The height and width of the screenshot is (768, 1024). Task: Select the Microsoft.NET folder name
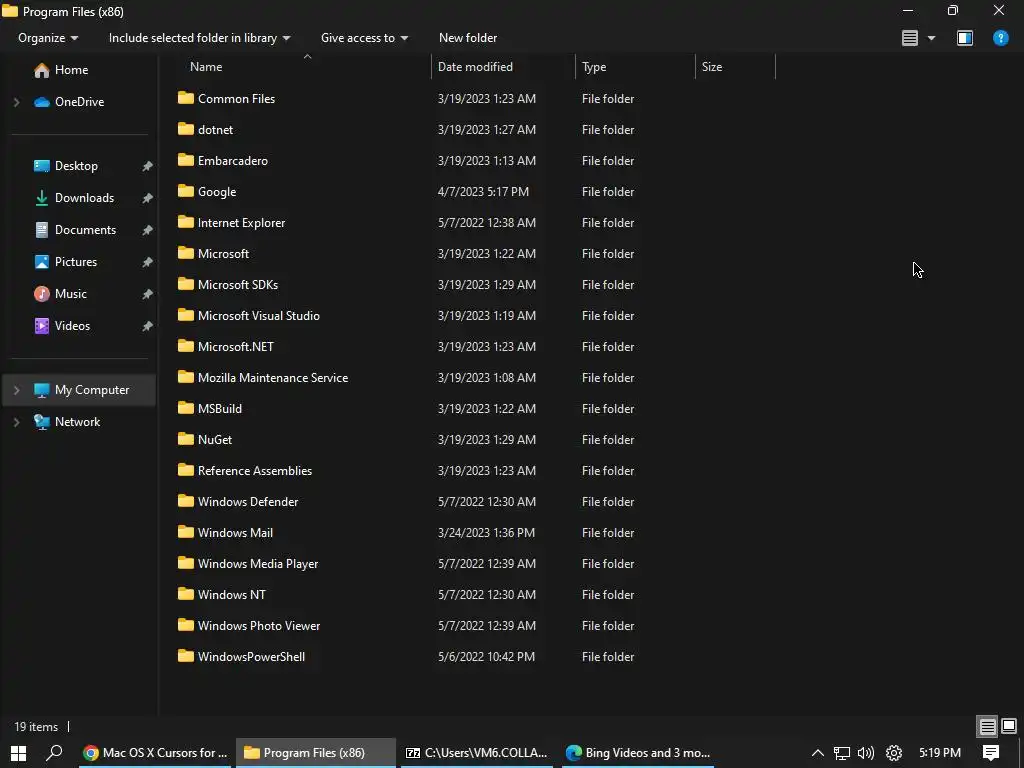pyautogui.click(x=236, y=347)
